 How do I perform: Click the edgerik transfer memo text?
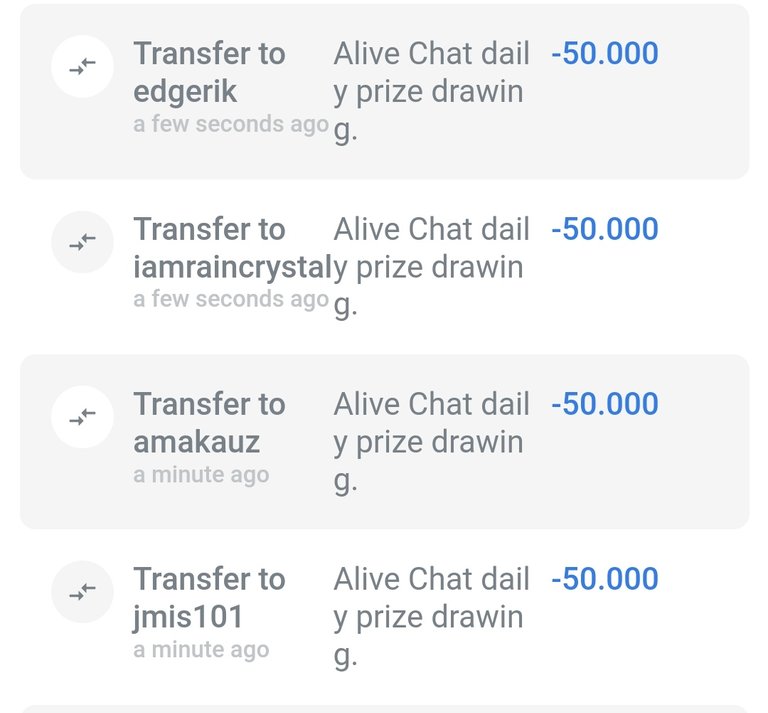pos(432,92)
